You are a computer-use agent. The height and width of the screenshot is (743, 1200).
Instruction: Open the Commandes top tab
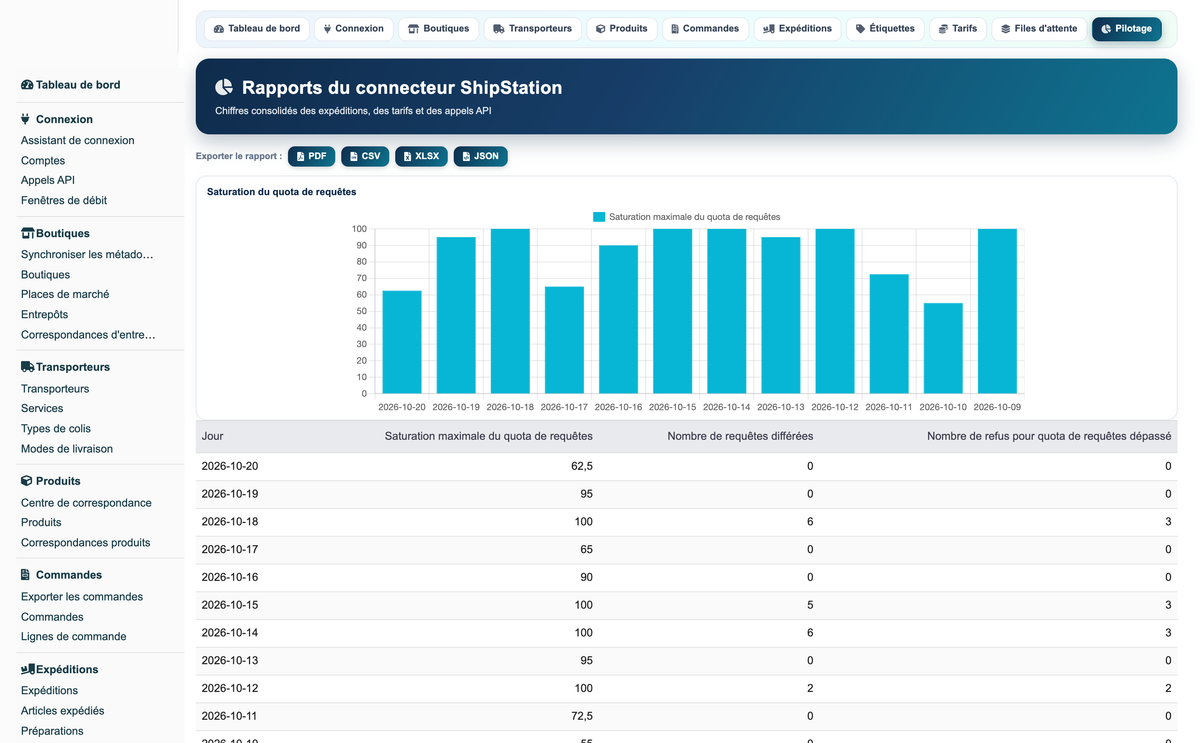coord(705,29)
